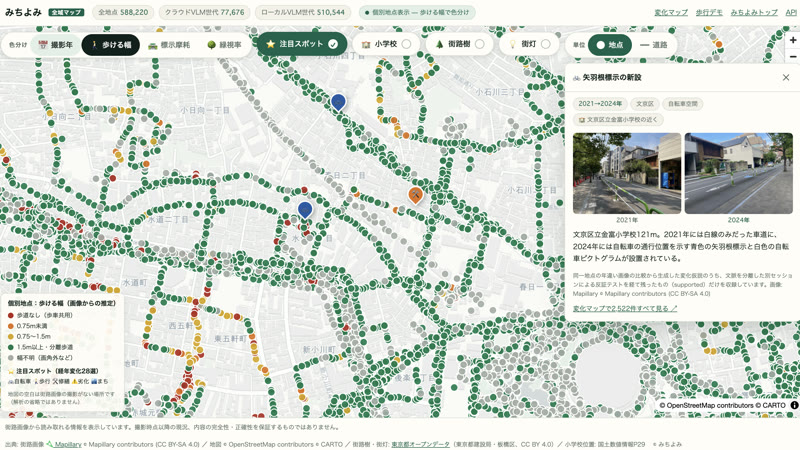
Task: Click the school building icon on 小学校
Action: point(366,44)
